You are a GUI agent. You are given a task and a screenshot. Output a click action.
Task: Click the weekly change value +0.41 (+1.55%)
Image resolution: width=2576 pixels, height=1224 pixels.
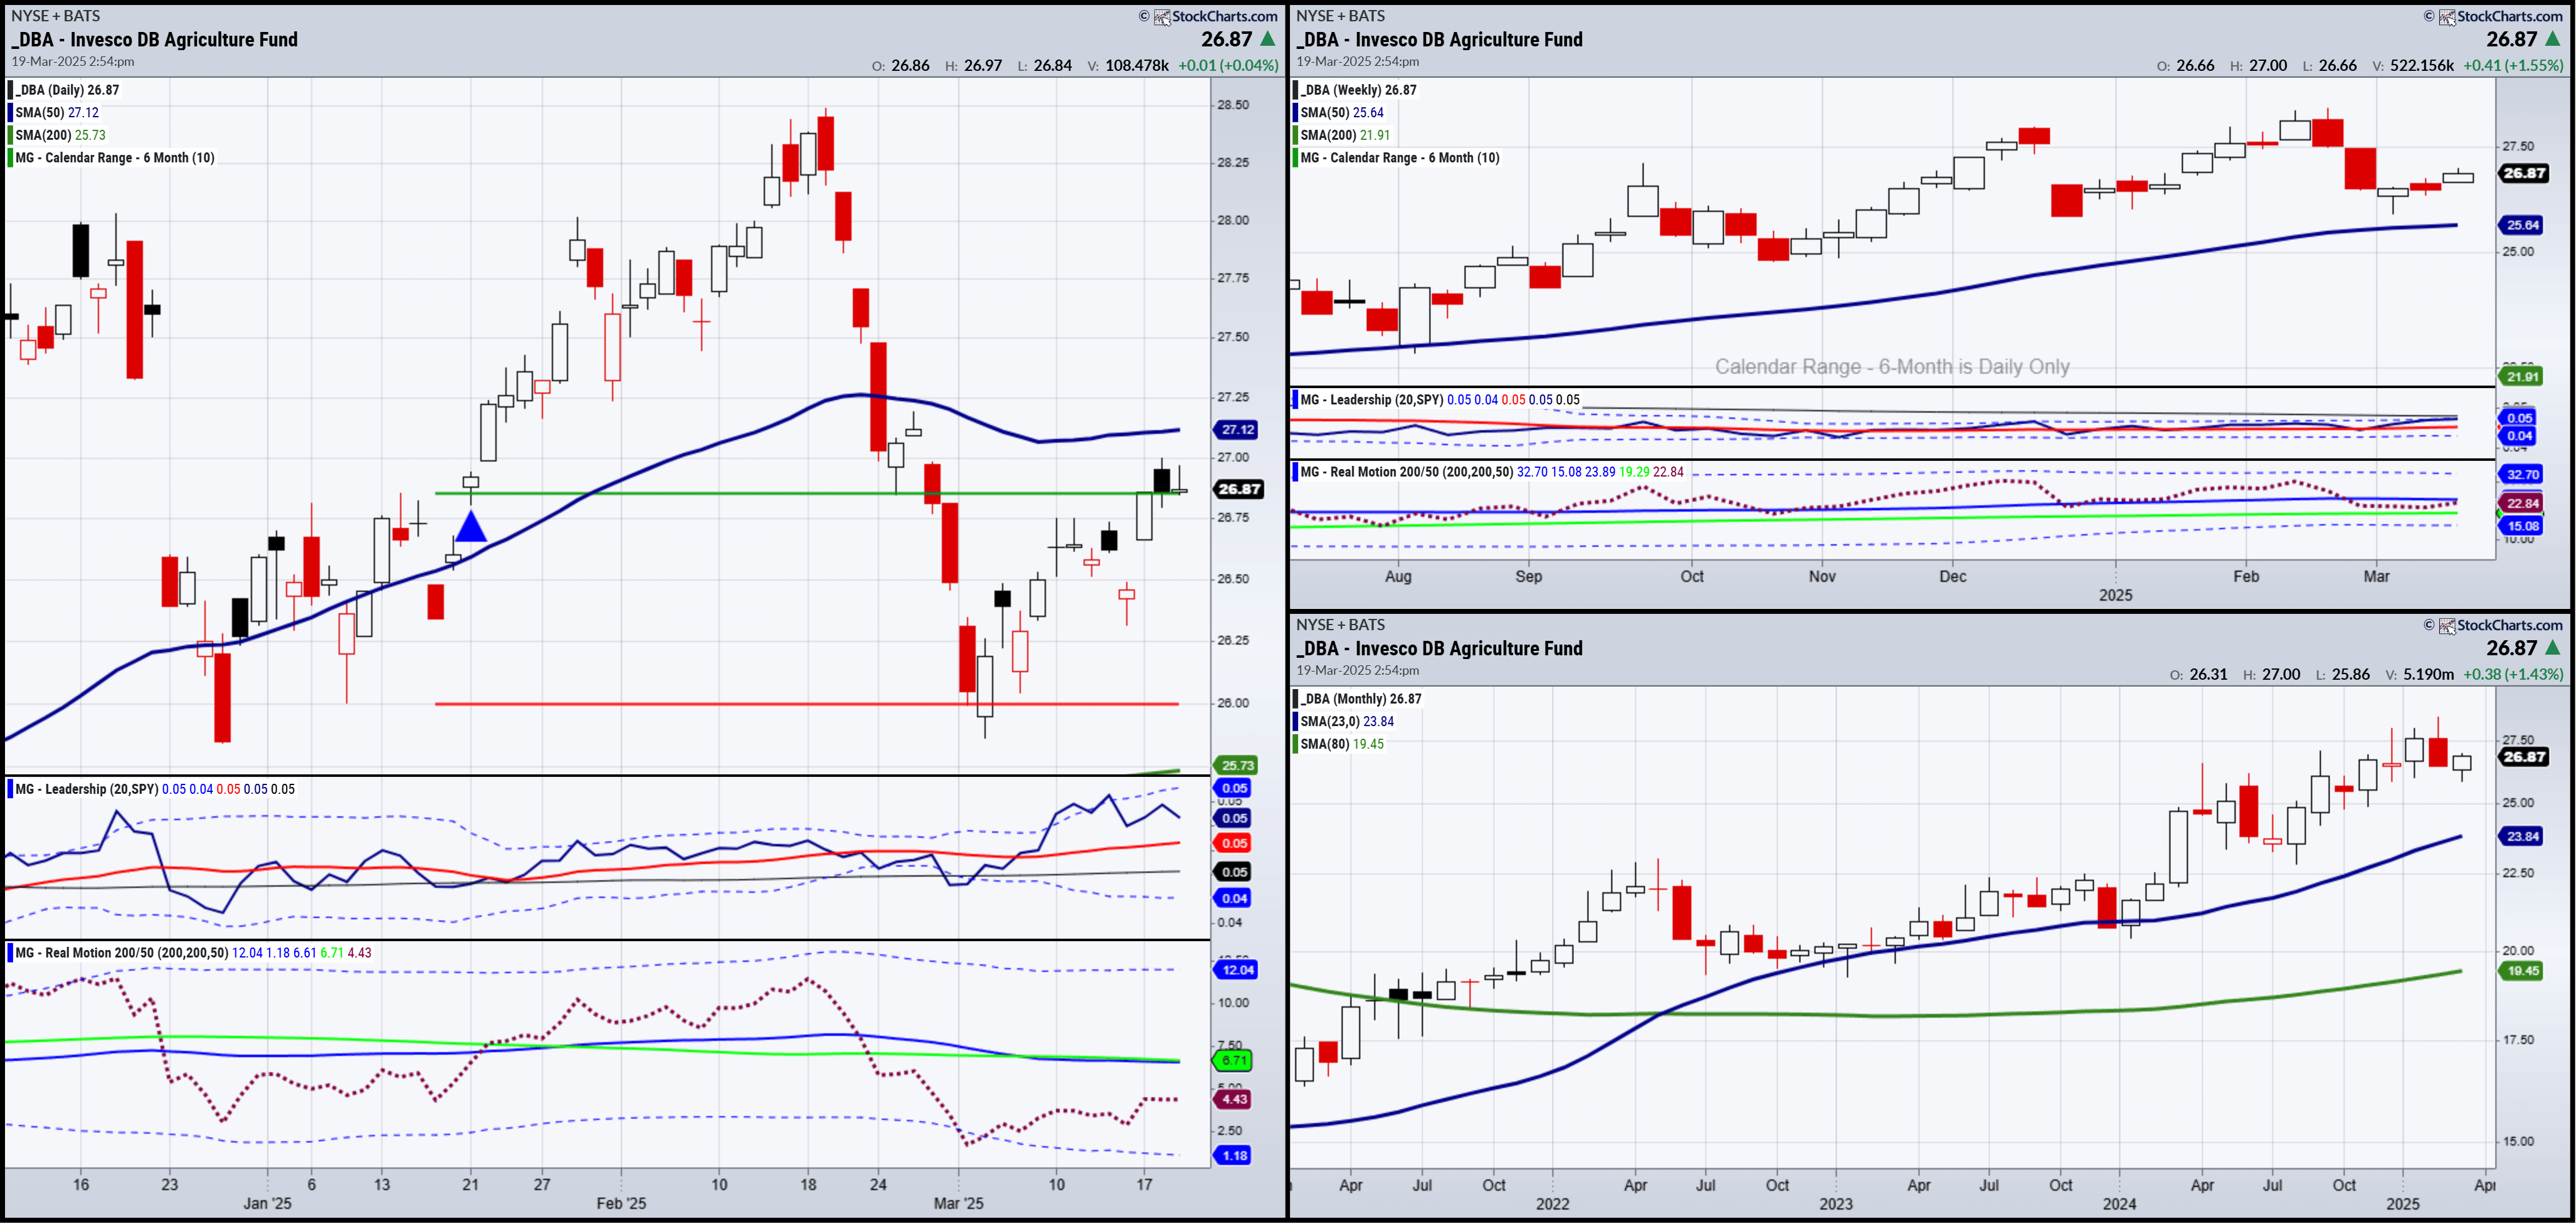click(x=2513, y=65)
